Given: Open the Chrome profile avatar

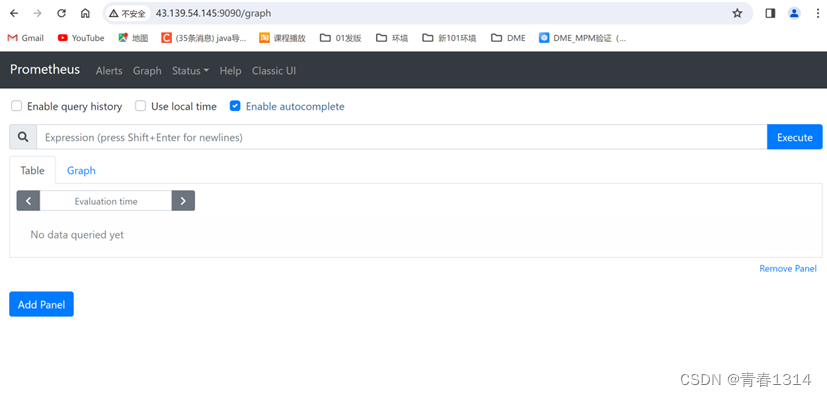Looking at the screenshot, I should click(x=794, y=14).
